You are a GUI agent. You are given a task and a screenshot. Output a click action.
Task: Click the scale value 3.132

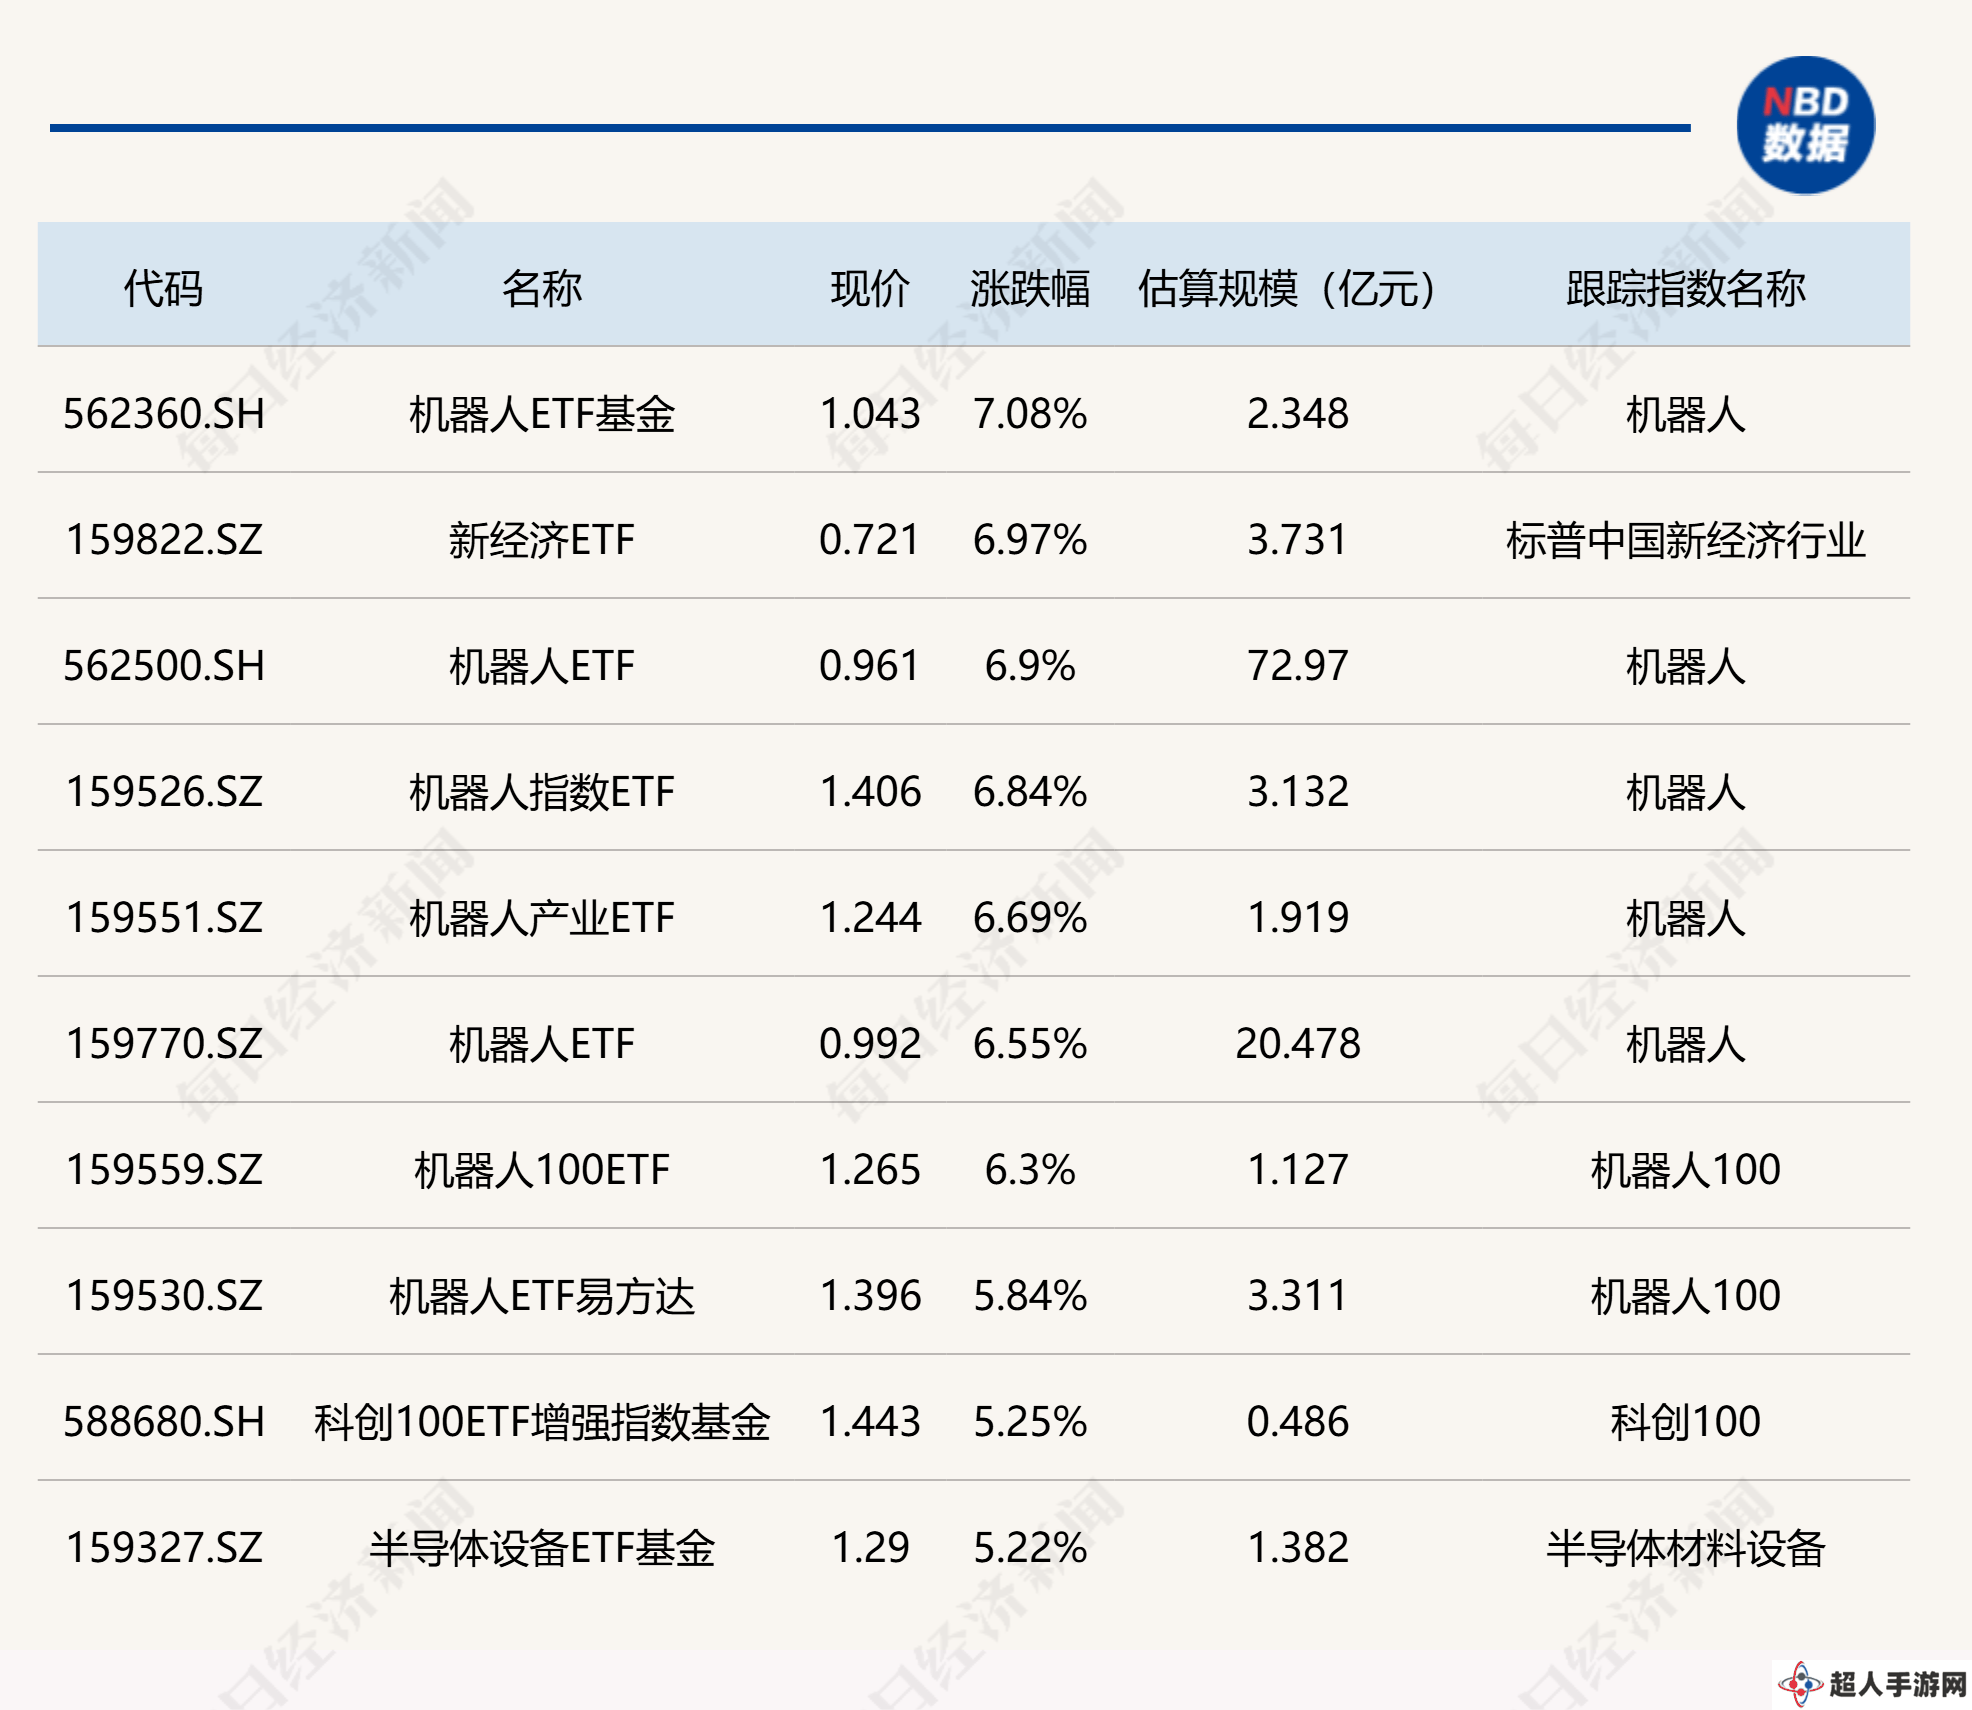point(1298,792)
